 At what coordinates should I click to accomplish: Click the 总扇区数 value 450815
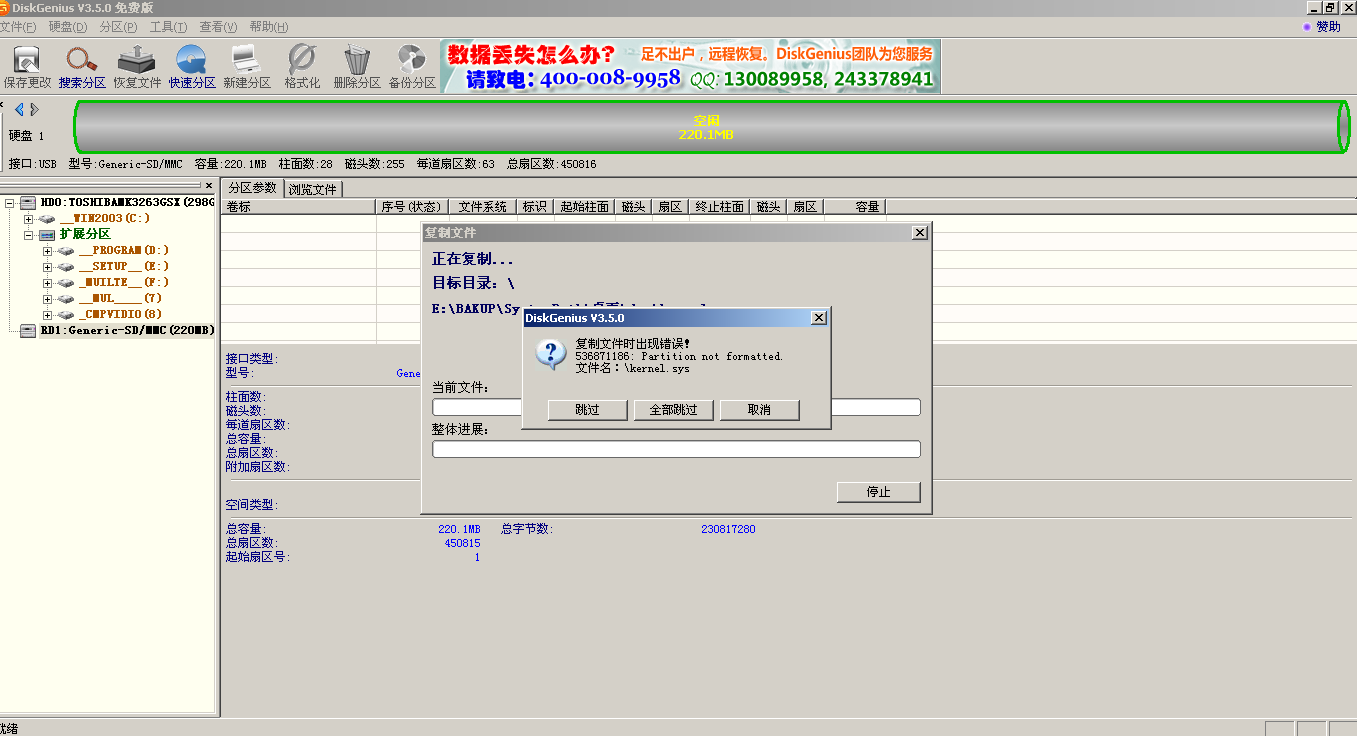[462, 543]
